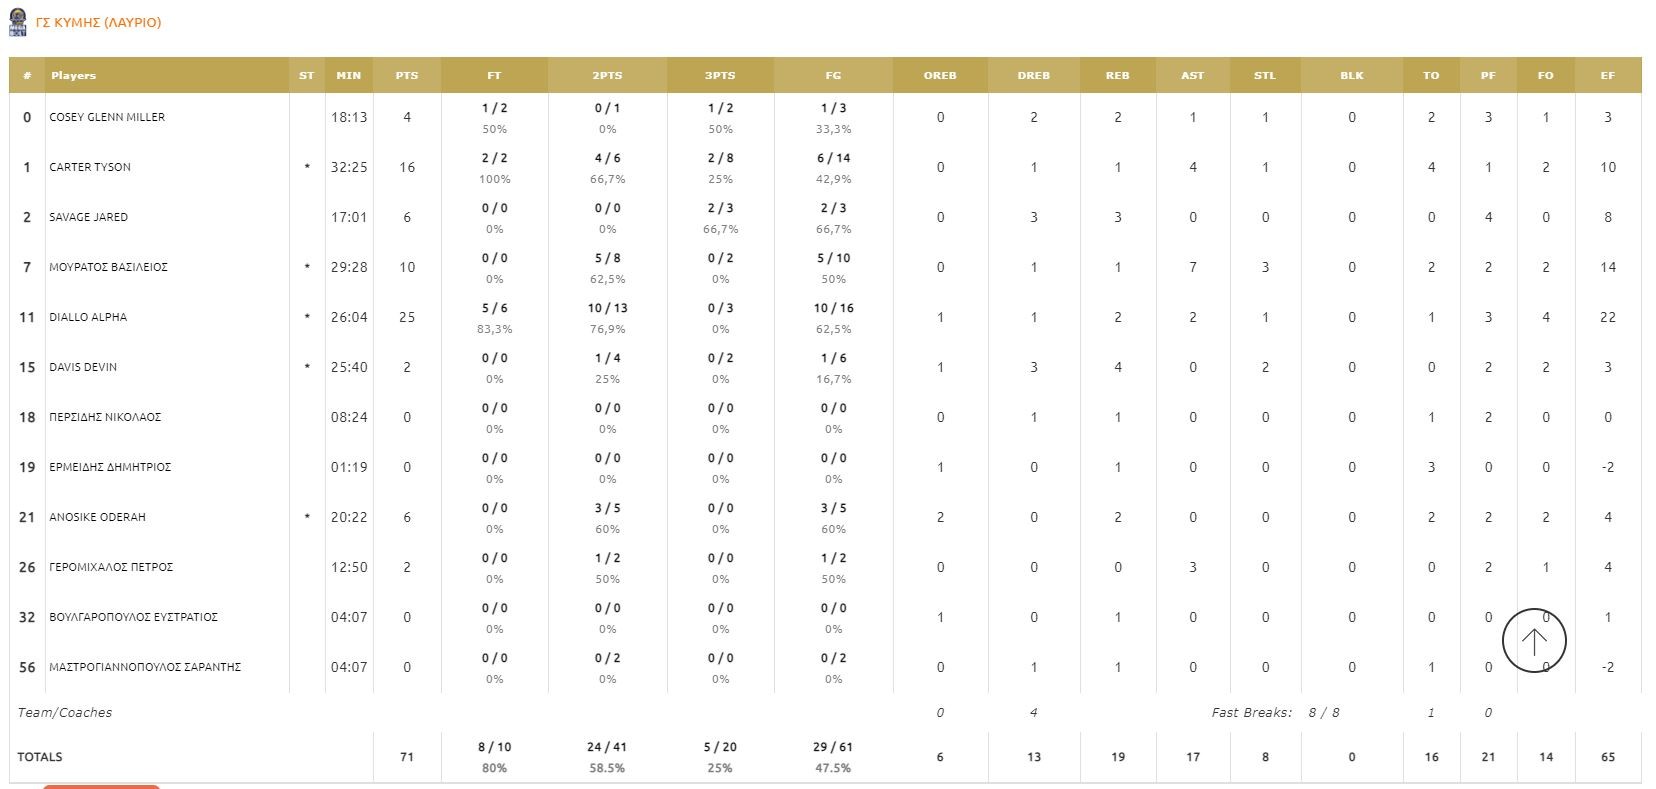Select player SAVAGE JARED
The width and height of the screenshot is (1656, 789).
tap(88, 217)
